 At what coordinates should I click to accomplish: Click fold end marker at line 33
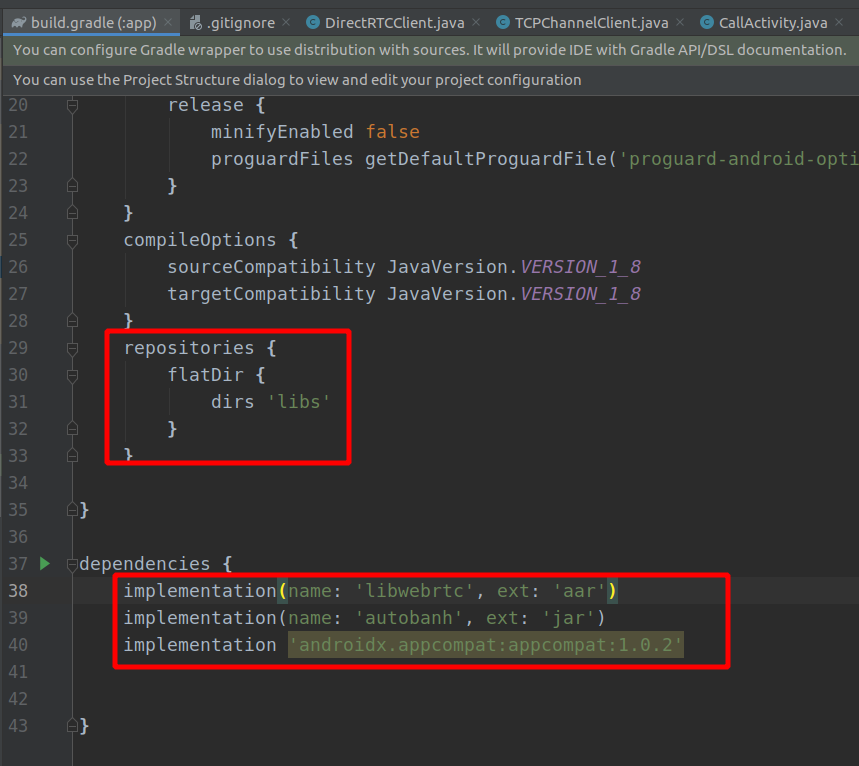pyautogui.click(x=72, y=455)
